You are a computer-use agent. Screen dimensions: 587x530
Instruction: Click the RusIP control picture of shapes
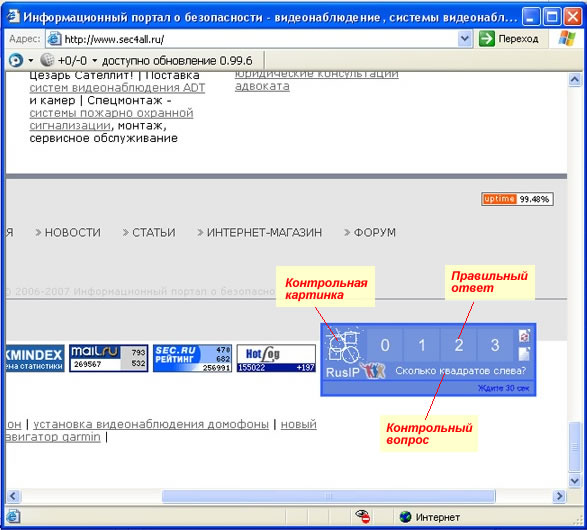[x=343, y=345]
